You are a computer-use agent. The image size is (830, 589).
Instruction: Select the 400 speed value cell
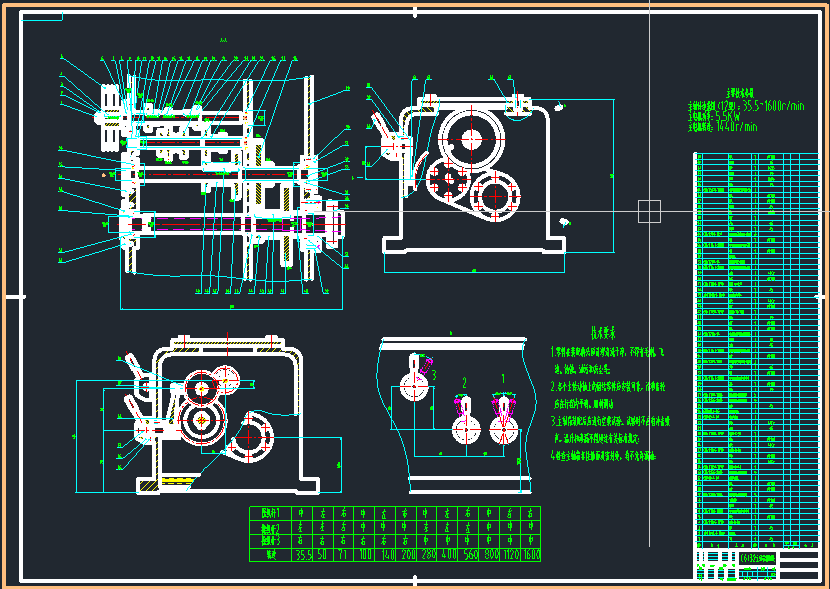[447, 555]
